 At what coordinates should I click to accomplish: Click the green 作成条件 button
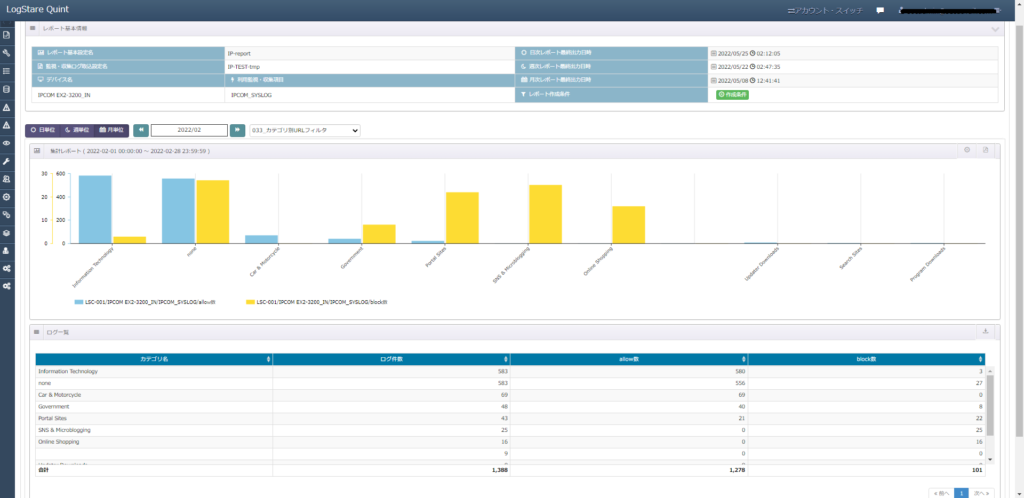pyautogui.click(x=732, y=95)
